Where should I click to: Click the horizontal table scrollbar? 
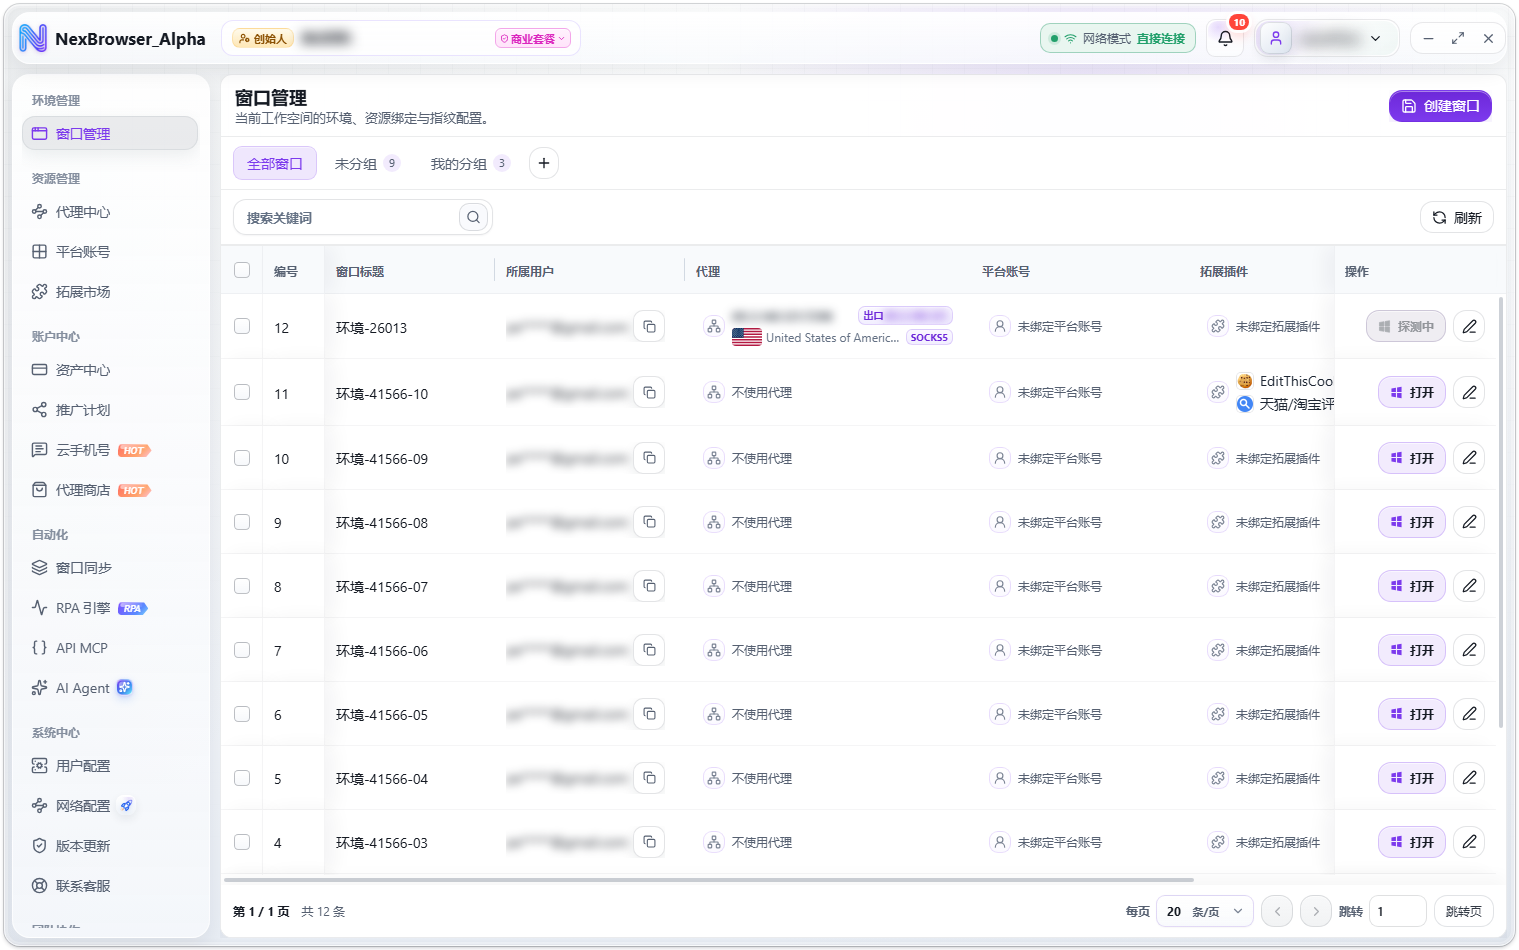[709, 880]
